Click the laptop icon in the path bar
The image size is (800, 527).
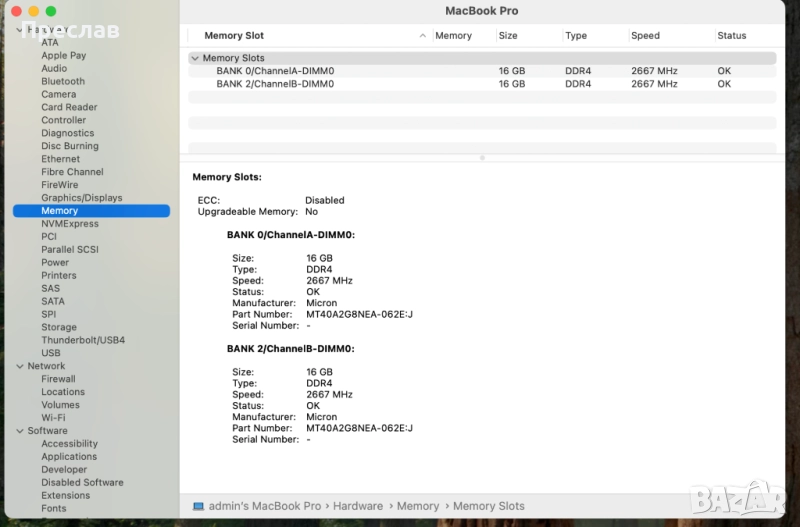198,506
